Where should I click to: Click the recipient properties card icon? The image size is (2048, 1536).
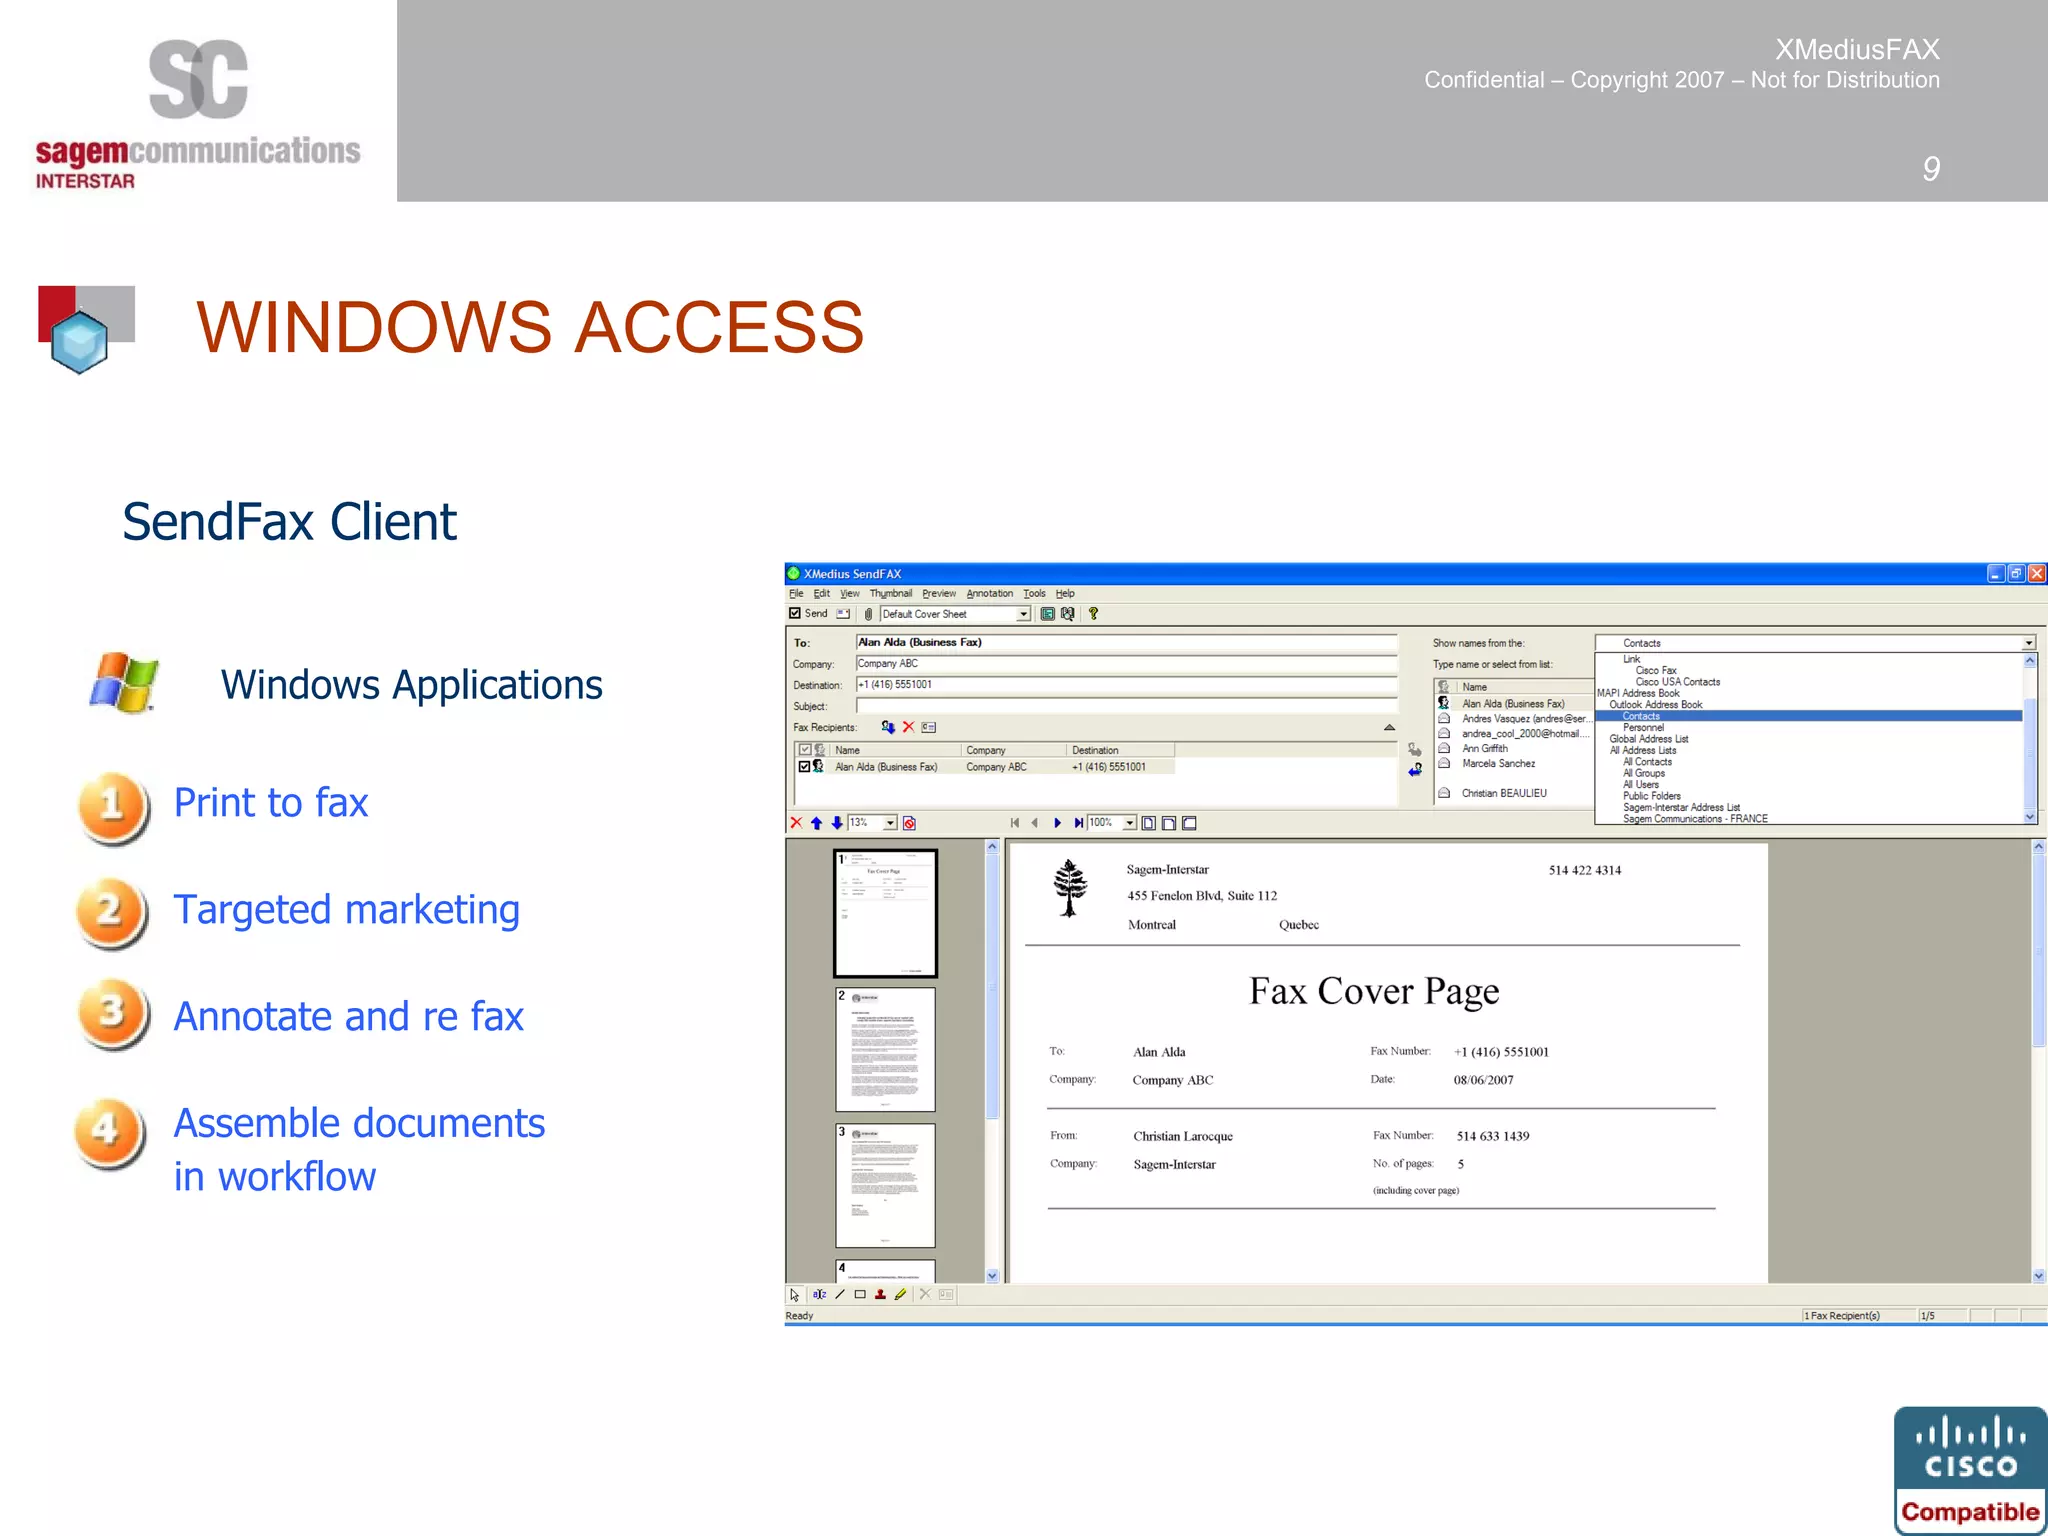pos(928,727)
